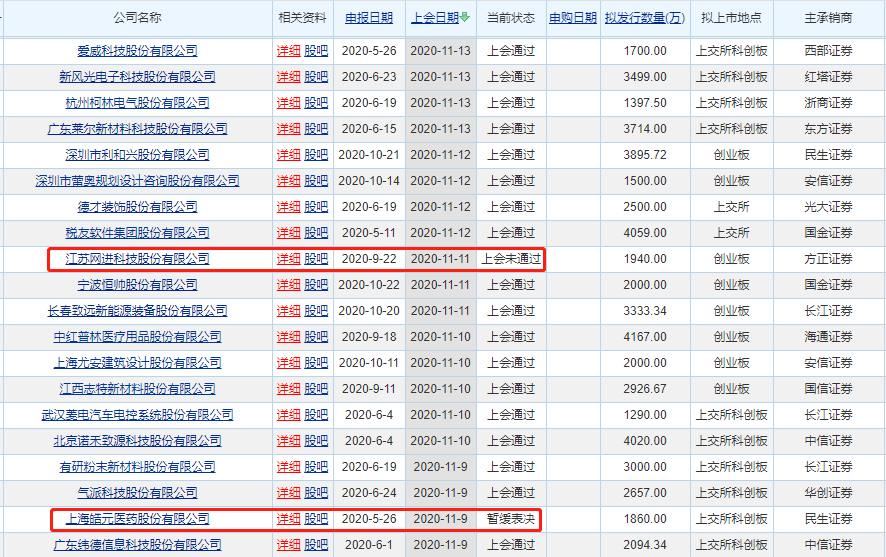The height and width of the screenshot is (557, 886).
Task: View 详细 for 爱威科技
Action: 288,51
